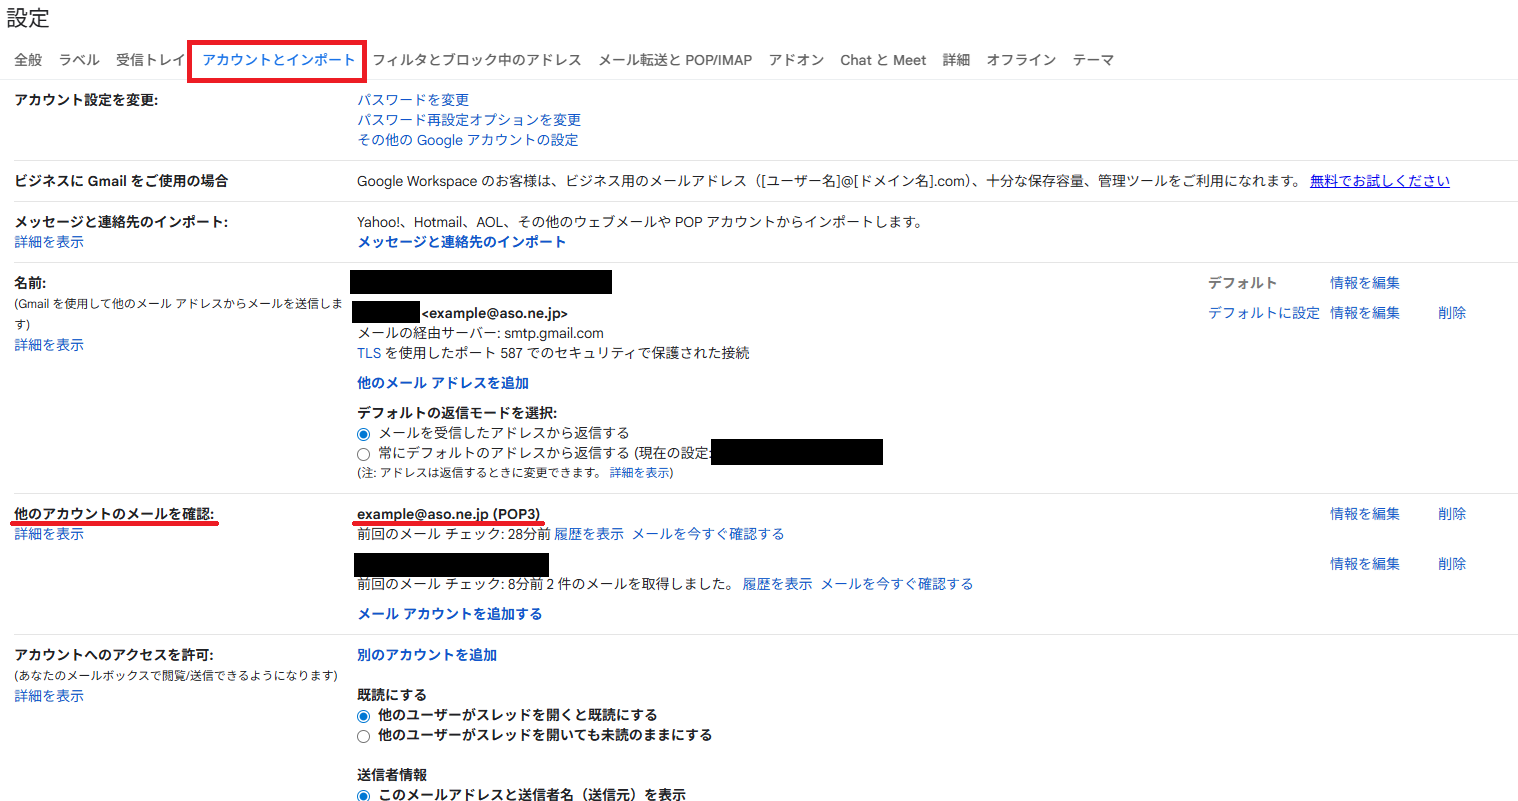Screen dimensions: 1518x801
Task: Select the 受信トレイ tab
Action: click(148, 59)
